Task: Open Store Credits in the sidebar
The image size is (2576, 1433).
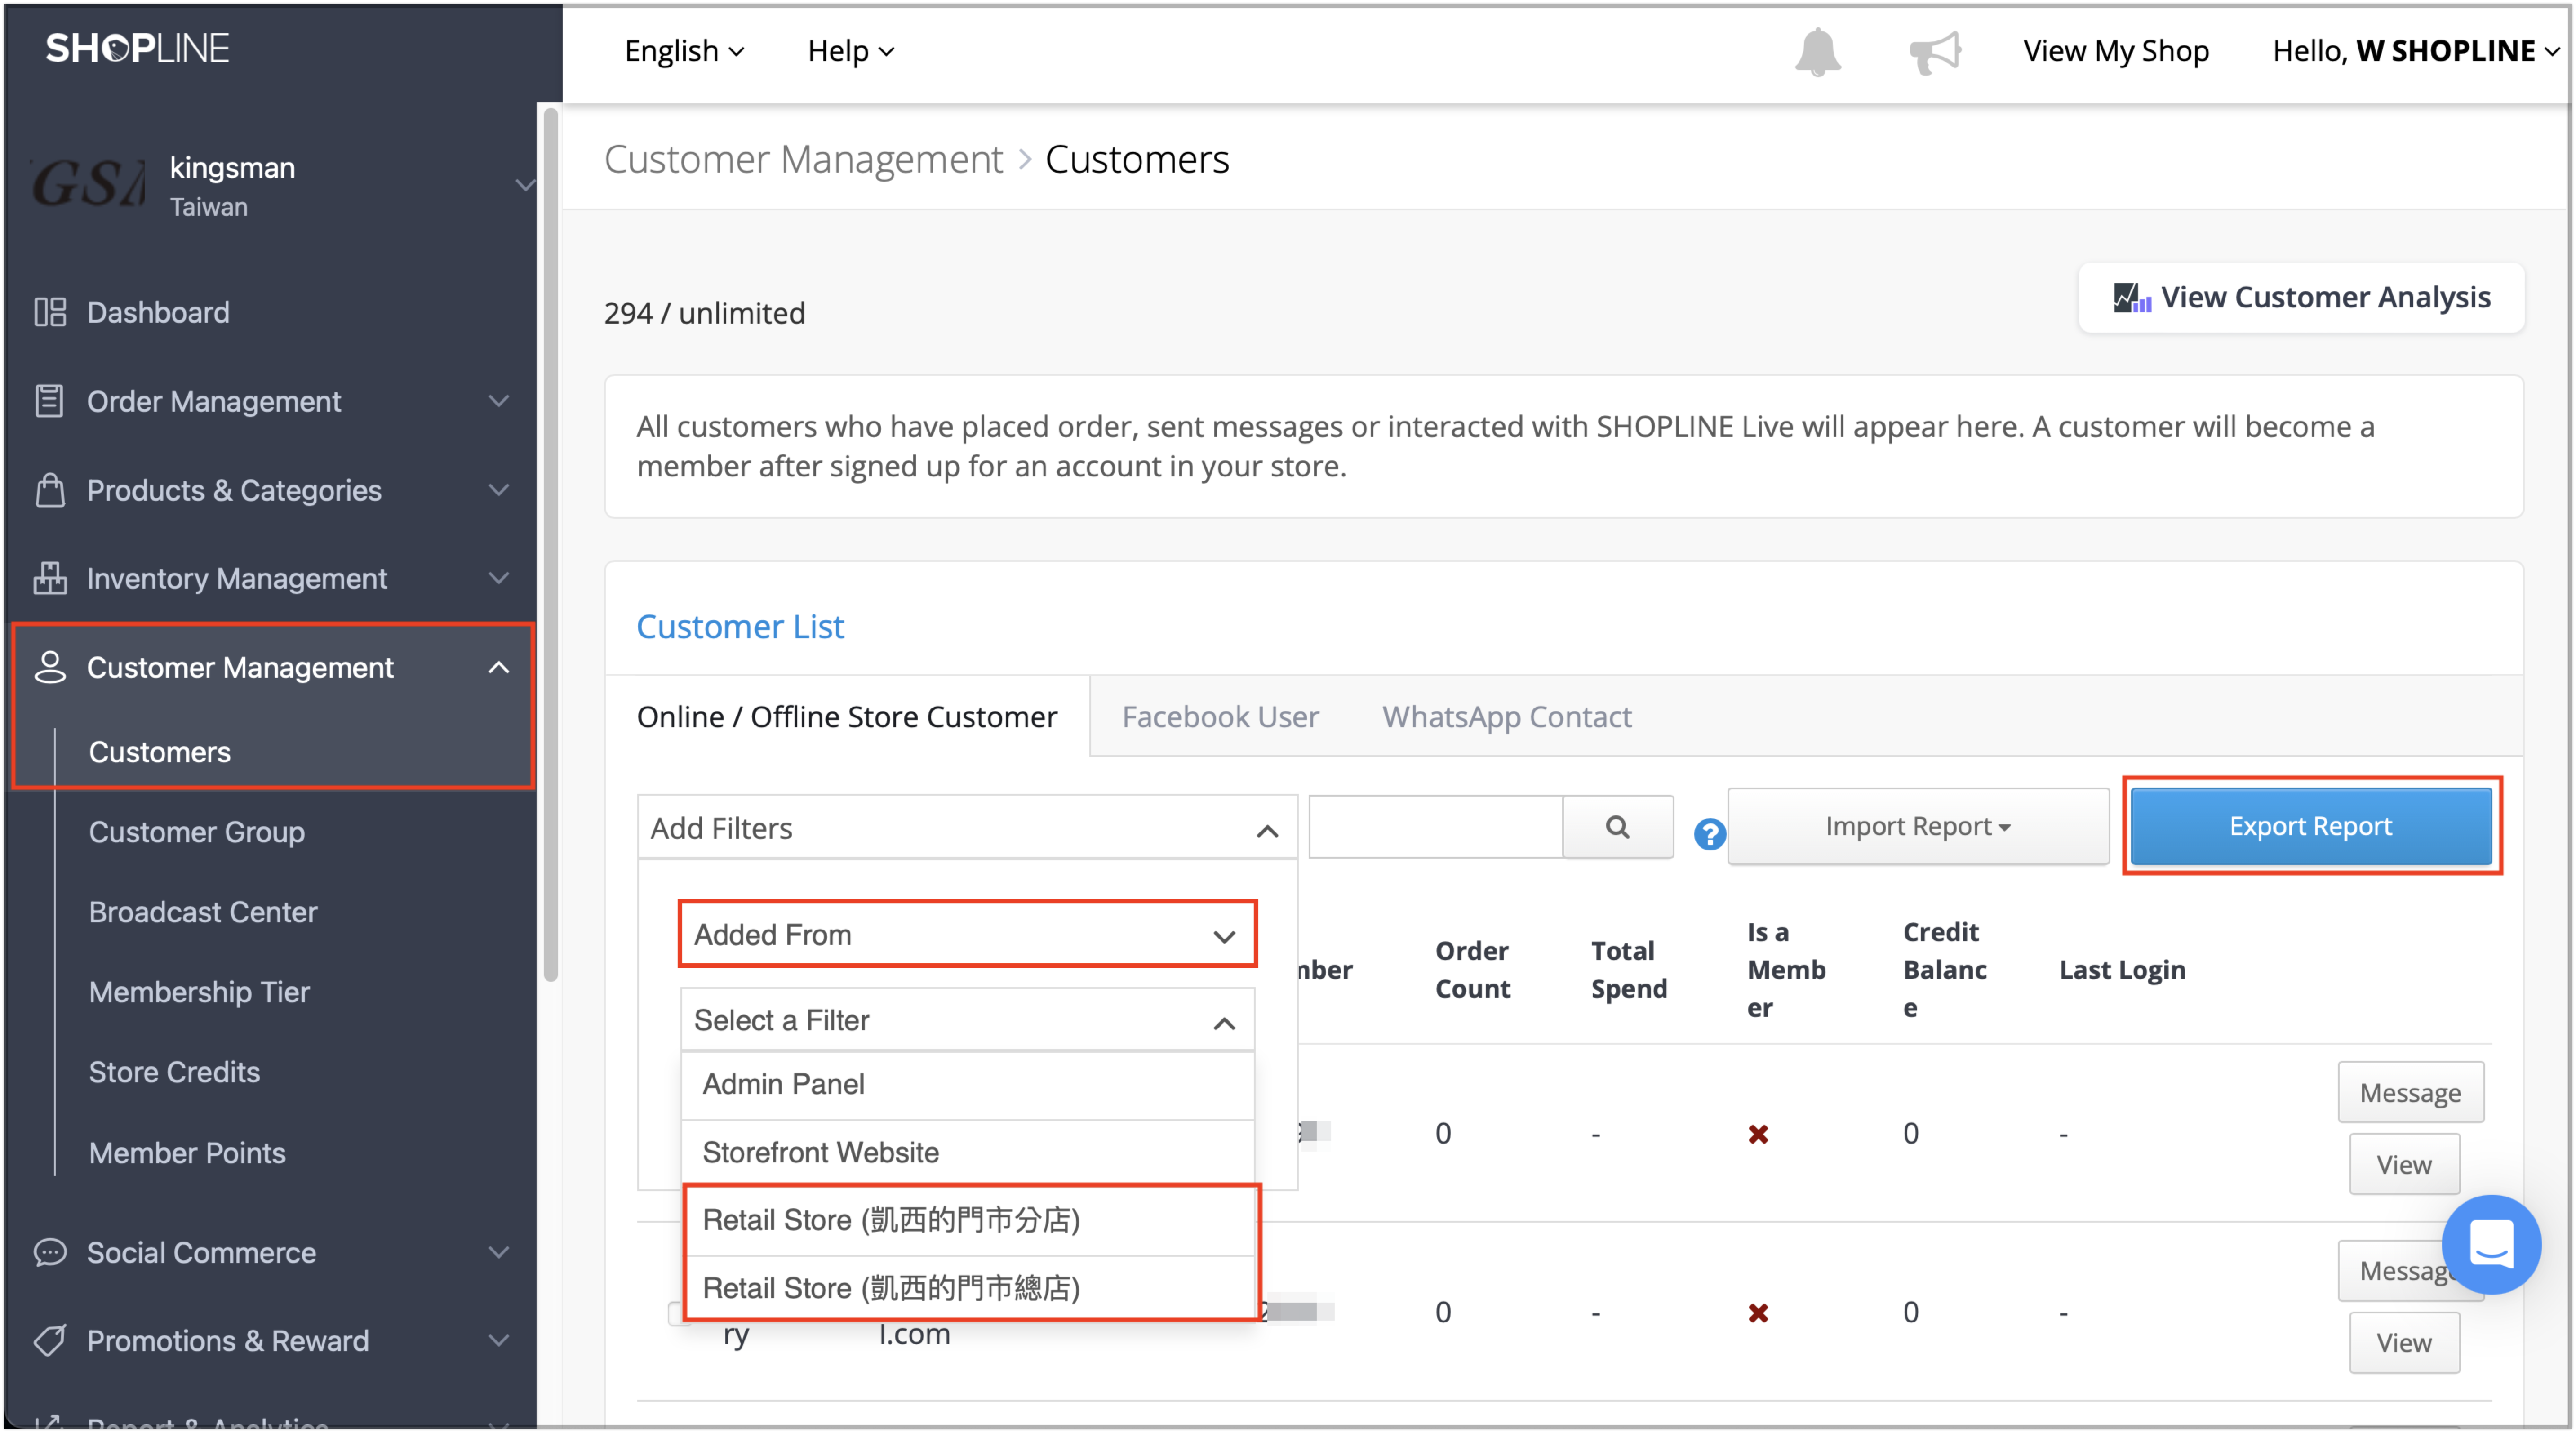Action: (x=174, y=1072)
